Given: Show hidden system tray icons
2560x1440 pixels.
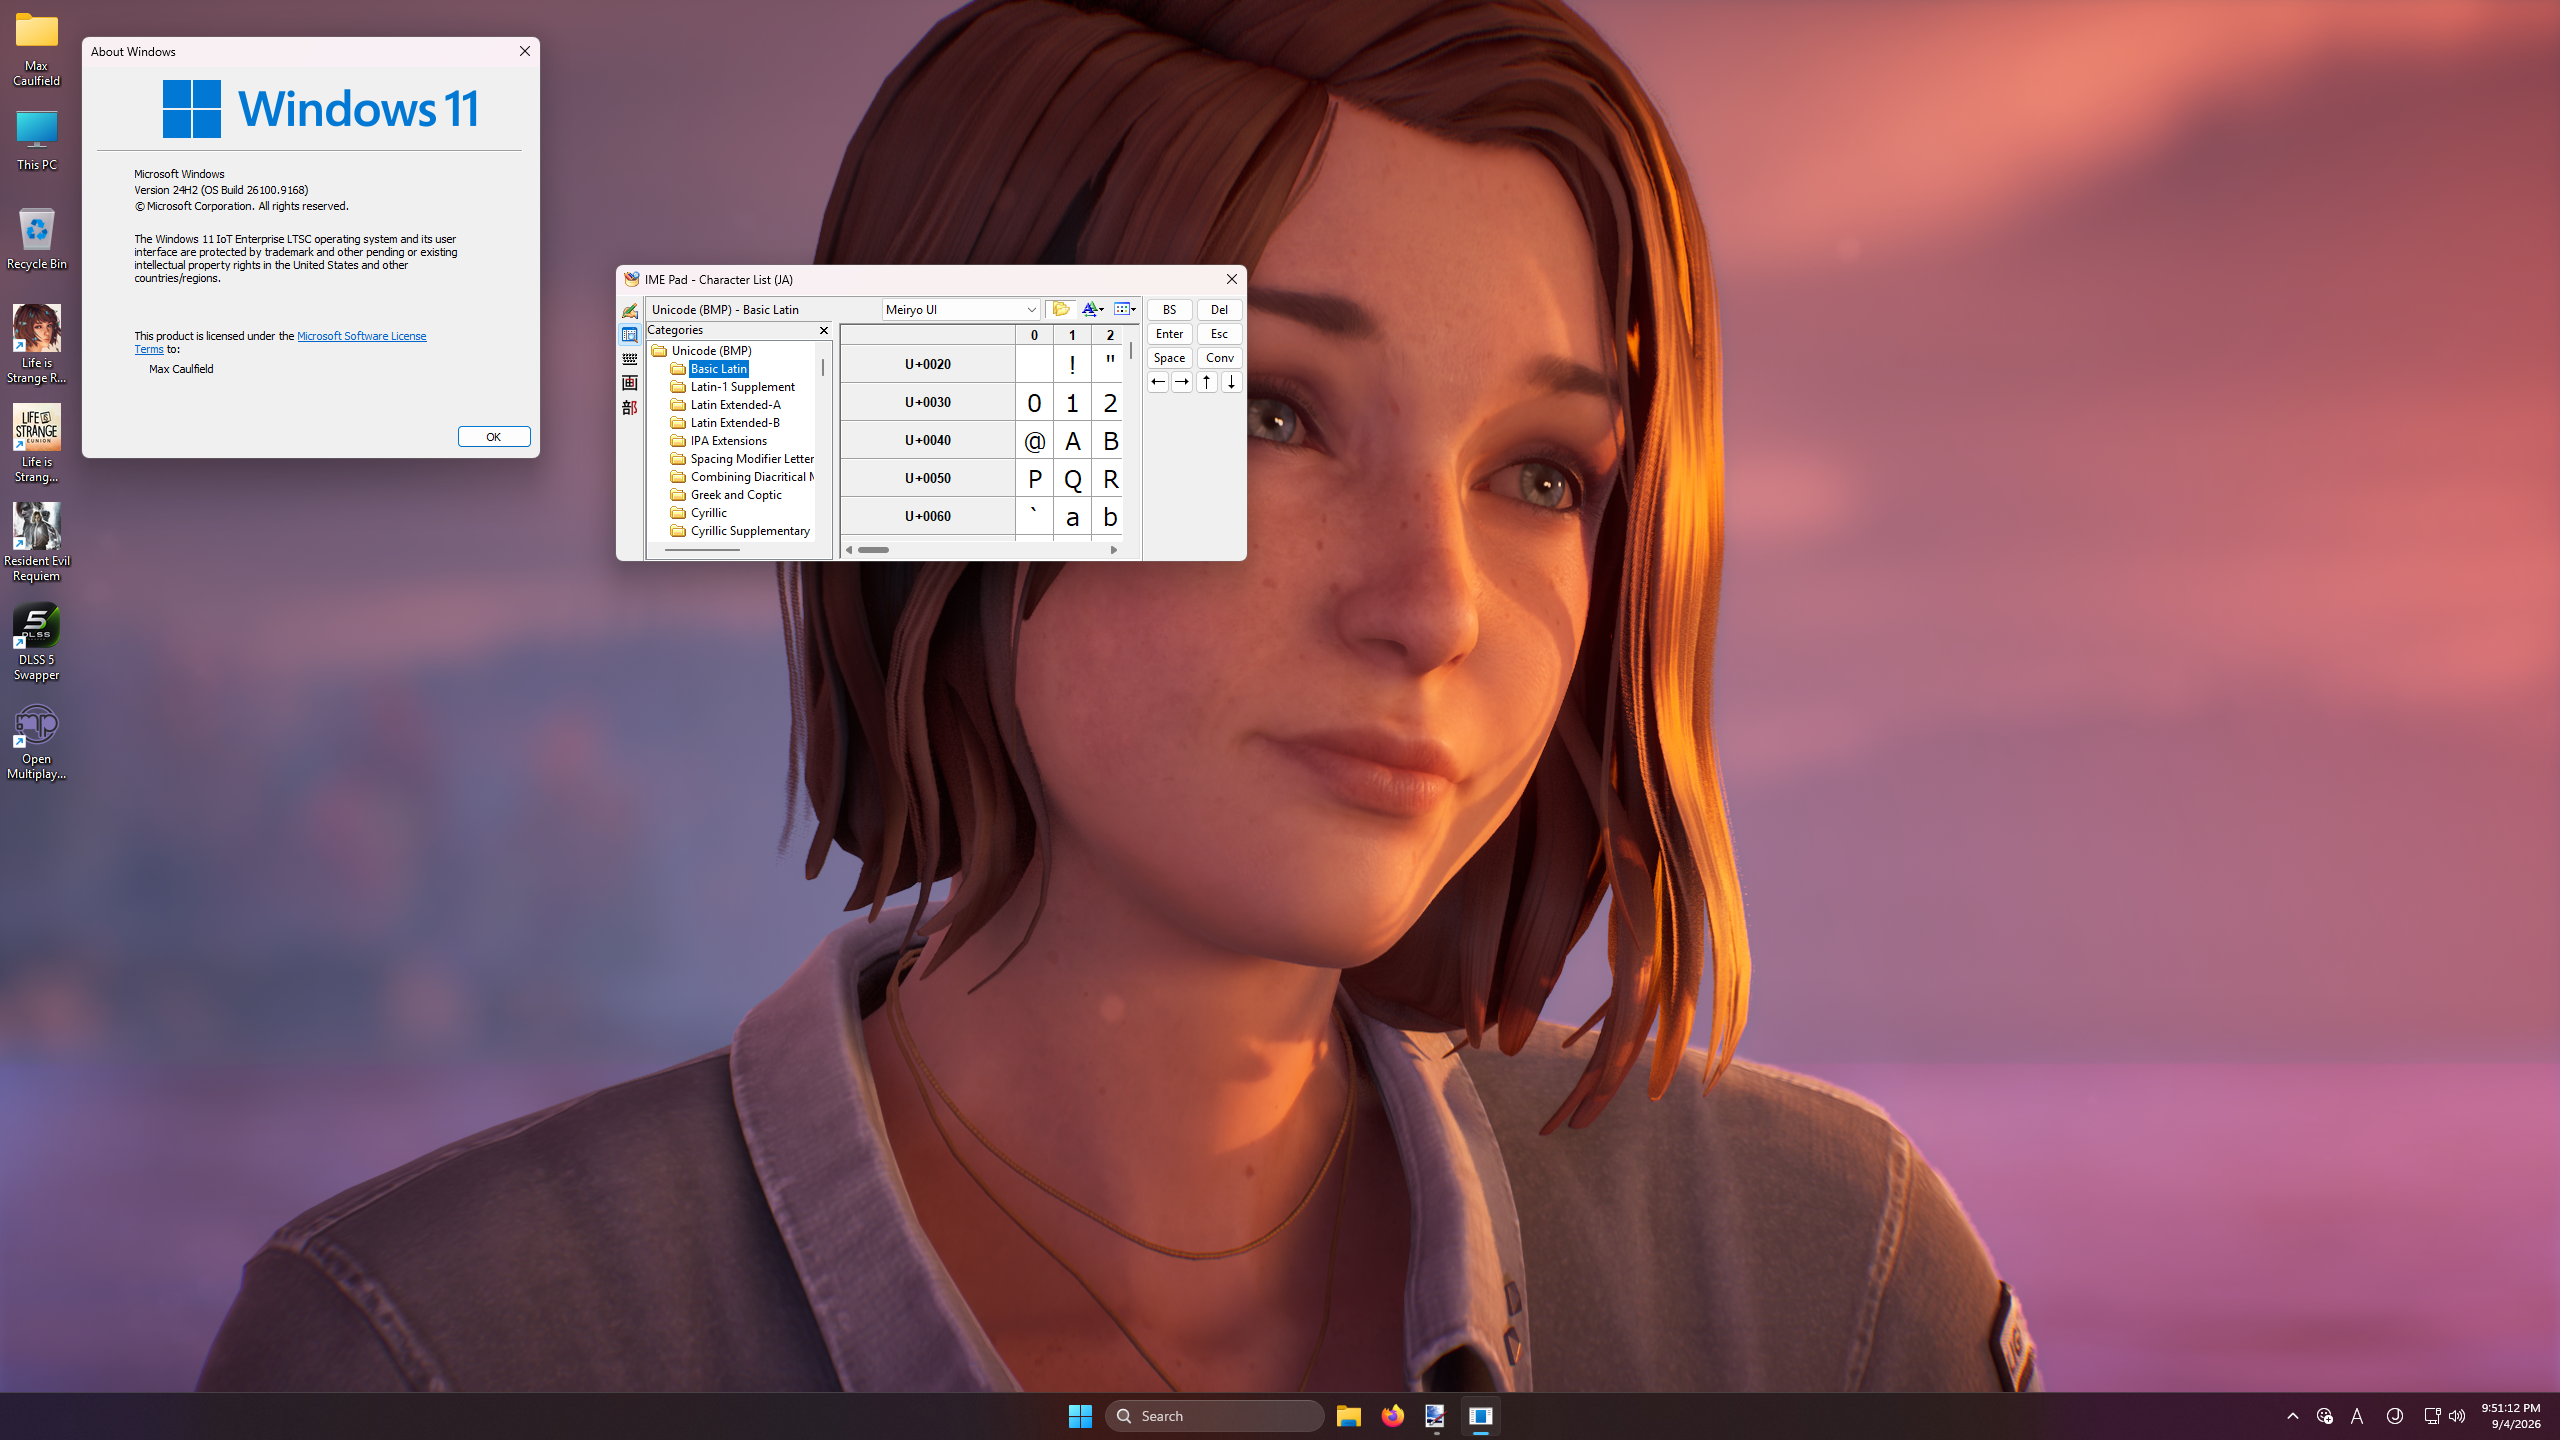Looking at the screenshot, I should [2293, 1416].
